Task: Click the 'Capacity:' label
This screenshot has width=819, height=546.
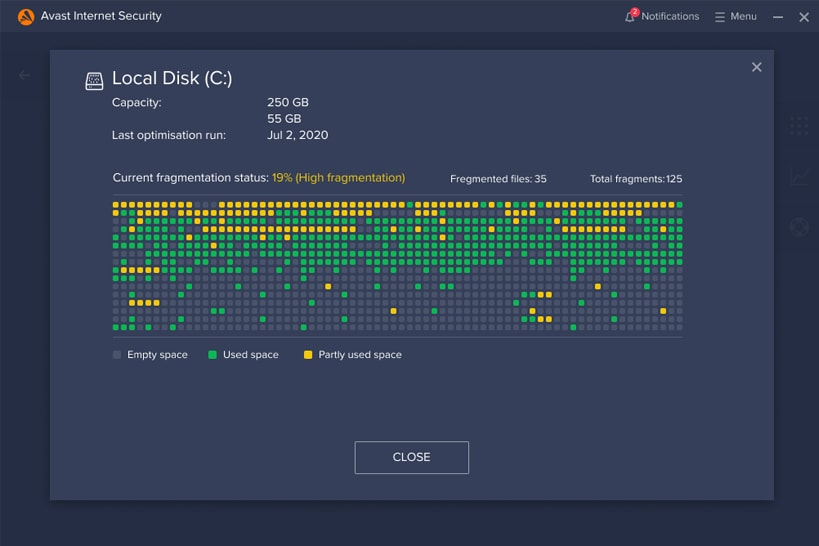Action: click(137, 102)
